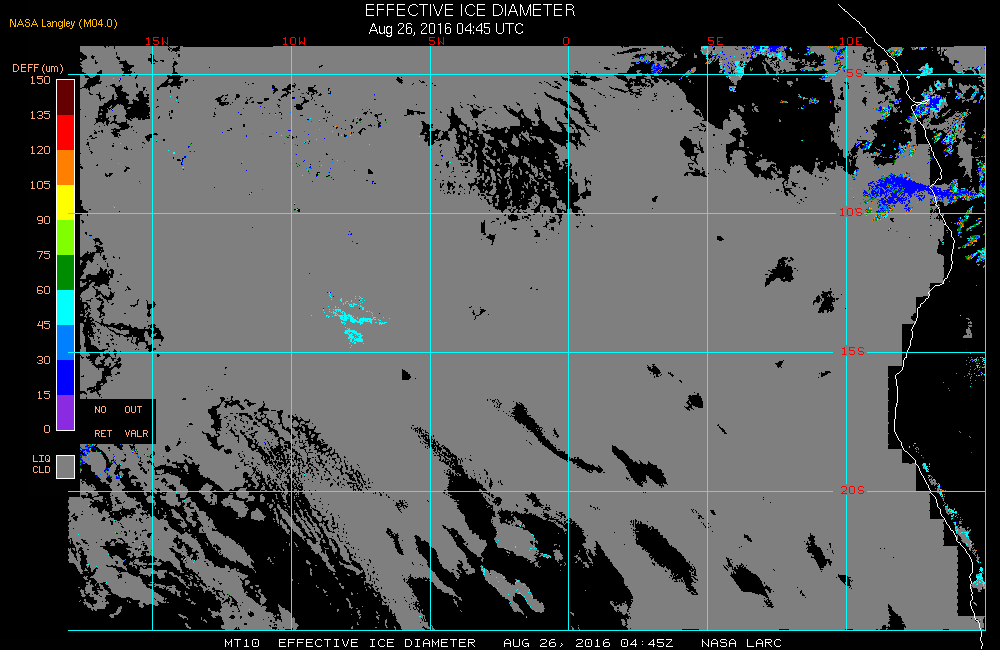The width and height of the screenshot is (1000, 650).
Task: Click the cyan ice cloud cluster near 10W
Action: point(353,319)
